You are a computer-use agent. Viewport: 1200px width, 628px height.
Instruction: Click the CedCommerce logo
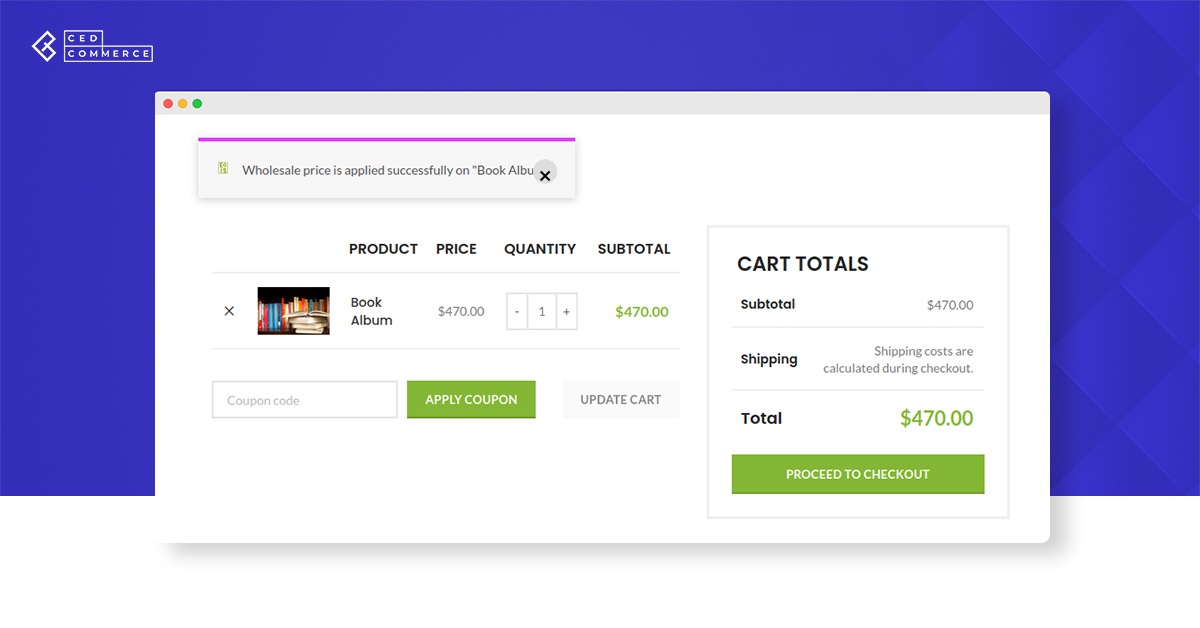(92, 46)
